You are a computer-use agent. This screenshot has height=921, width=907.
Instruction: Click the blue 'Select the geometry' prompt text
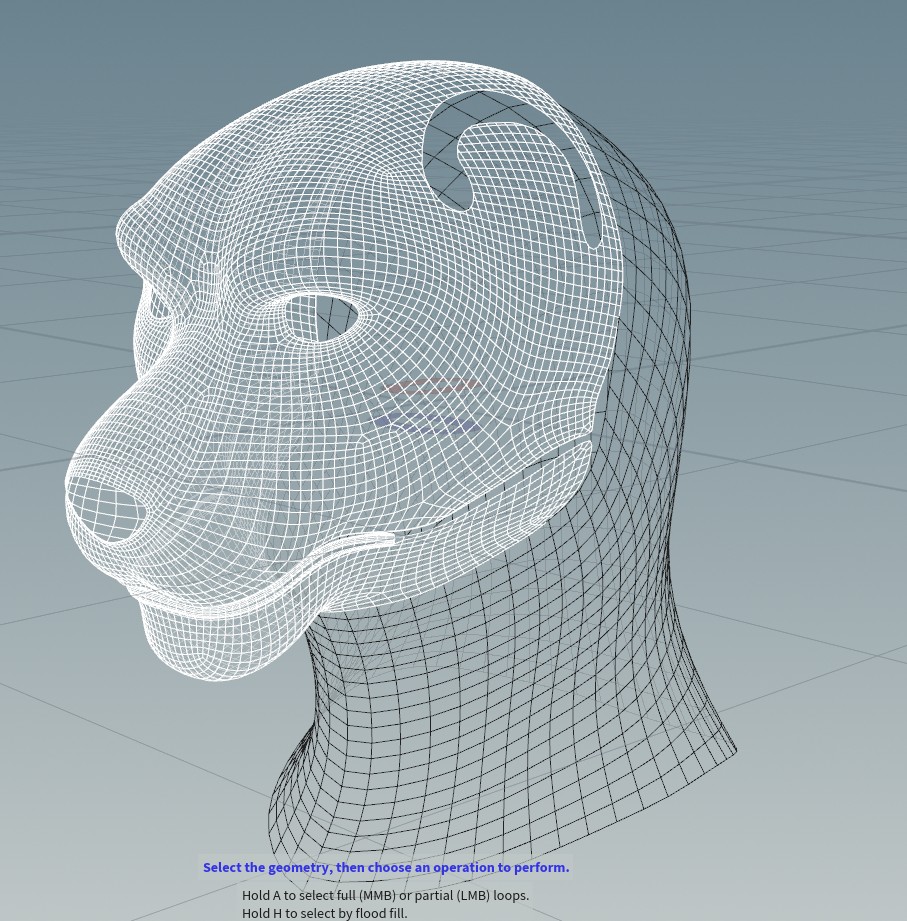pos(385,867)
